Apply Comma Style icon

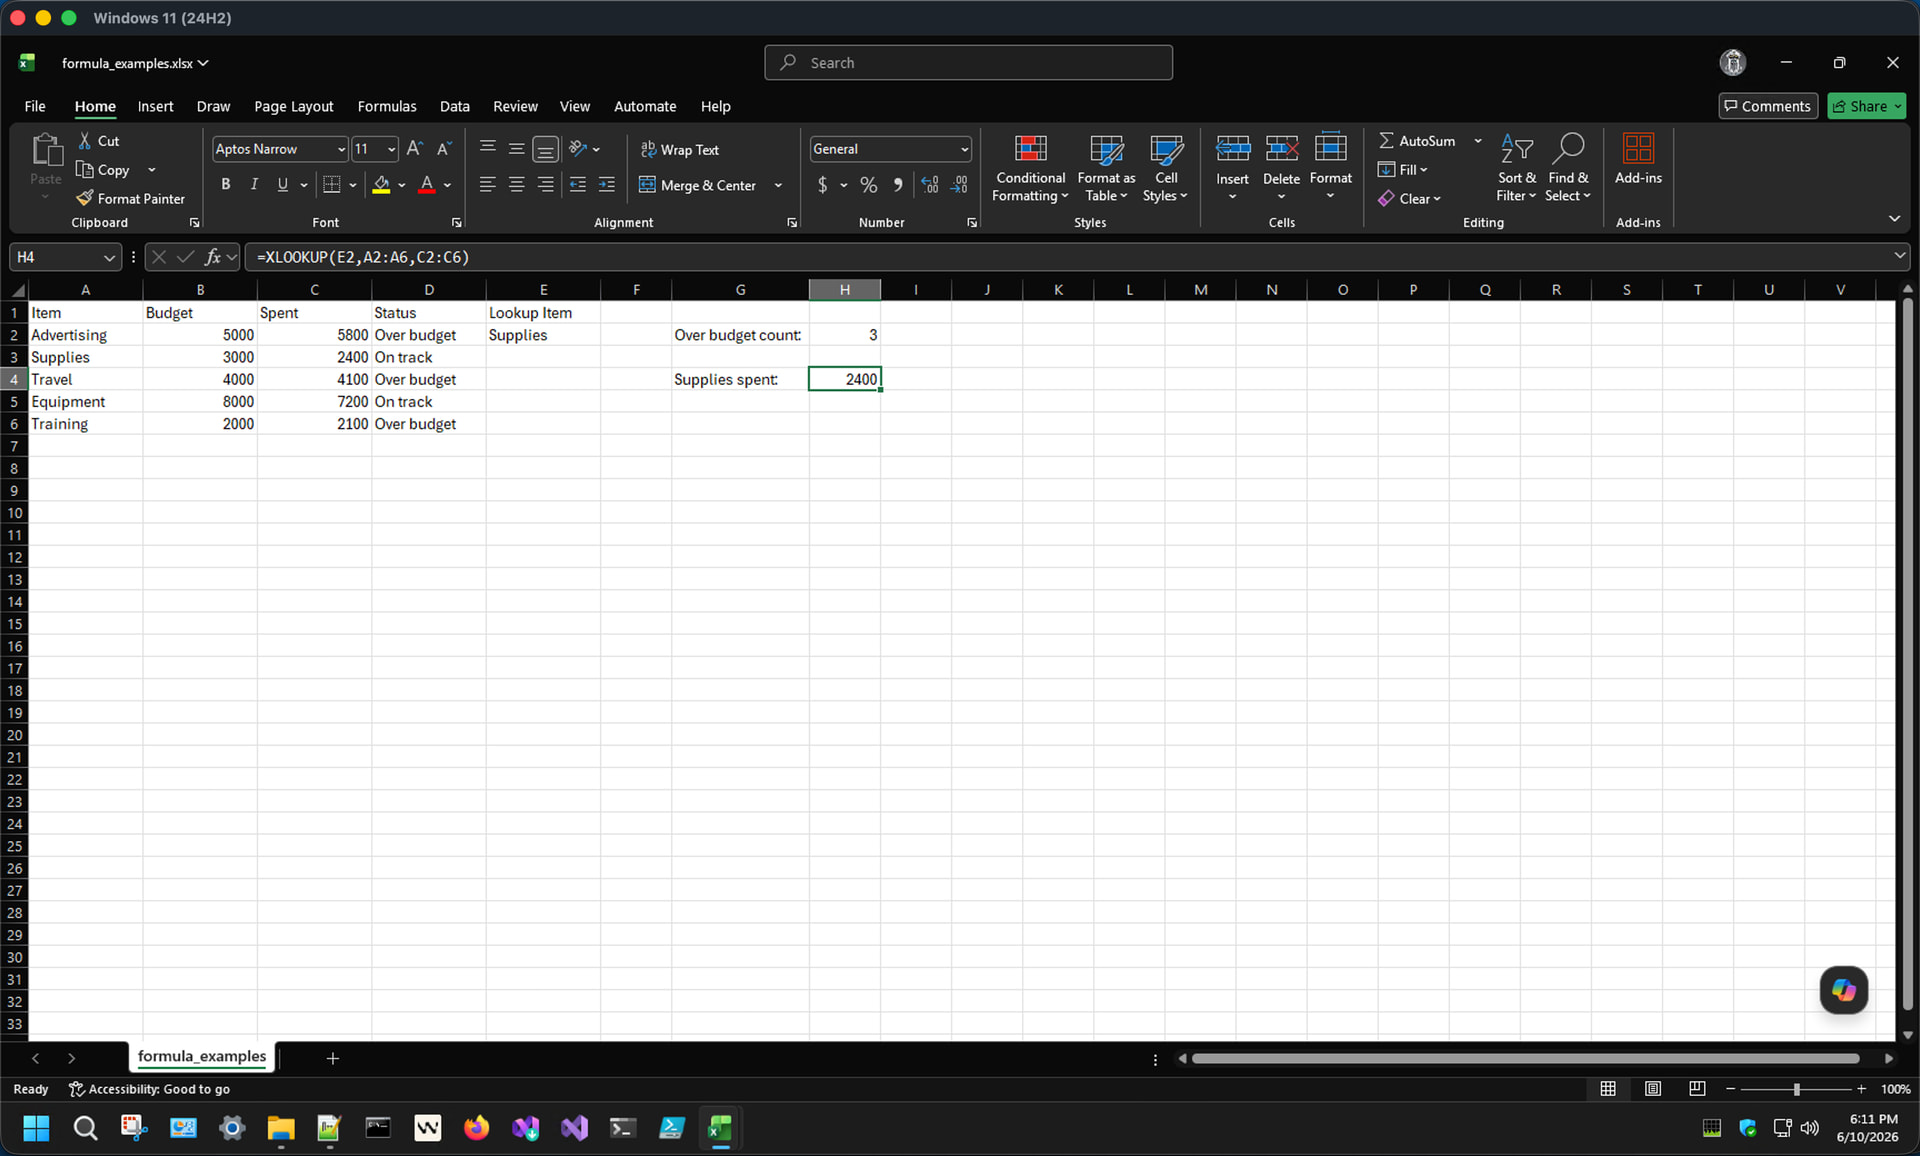898,185
